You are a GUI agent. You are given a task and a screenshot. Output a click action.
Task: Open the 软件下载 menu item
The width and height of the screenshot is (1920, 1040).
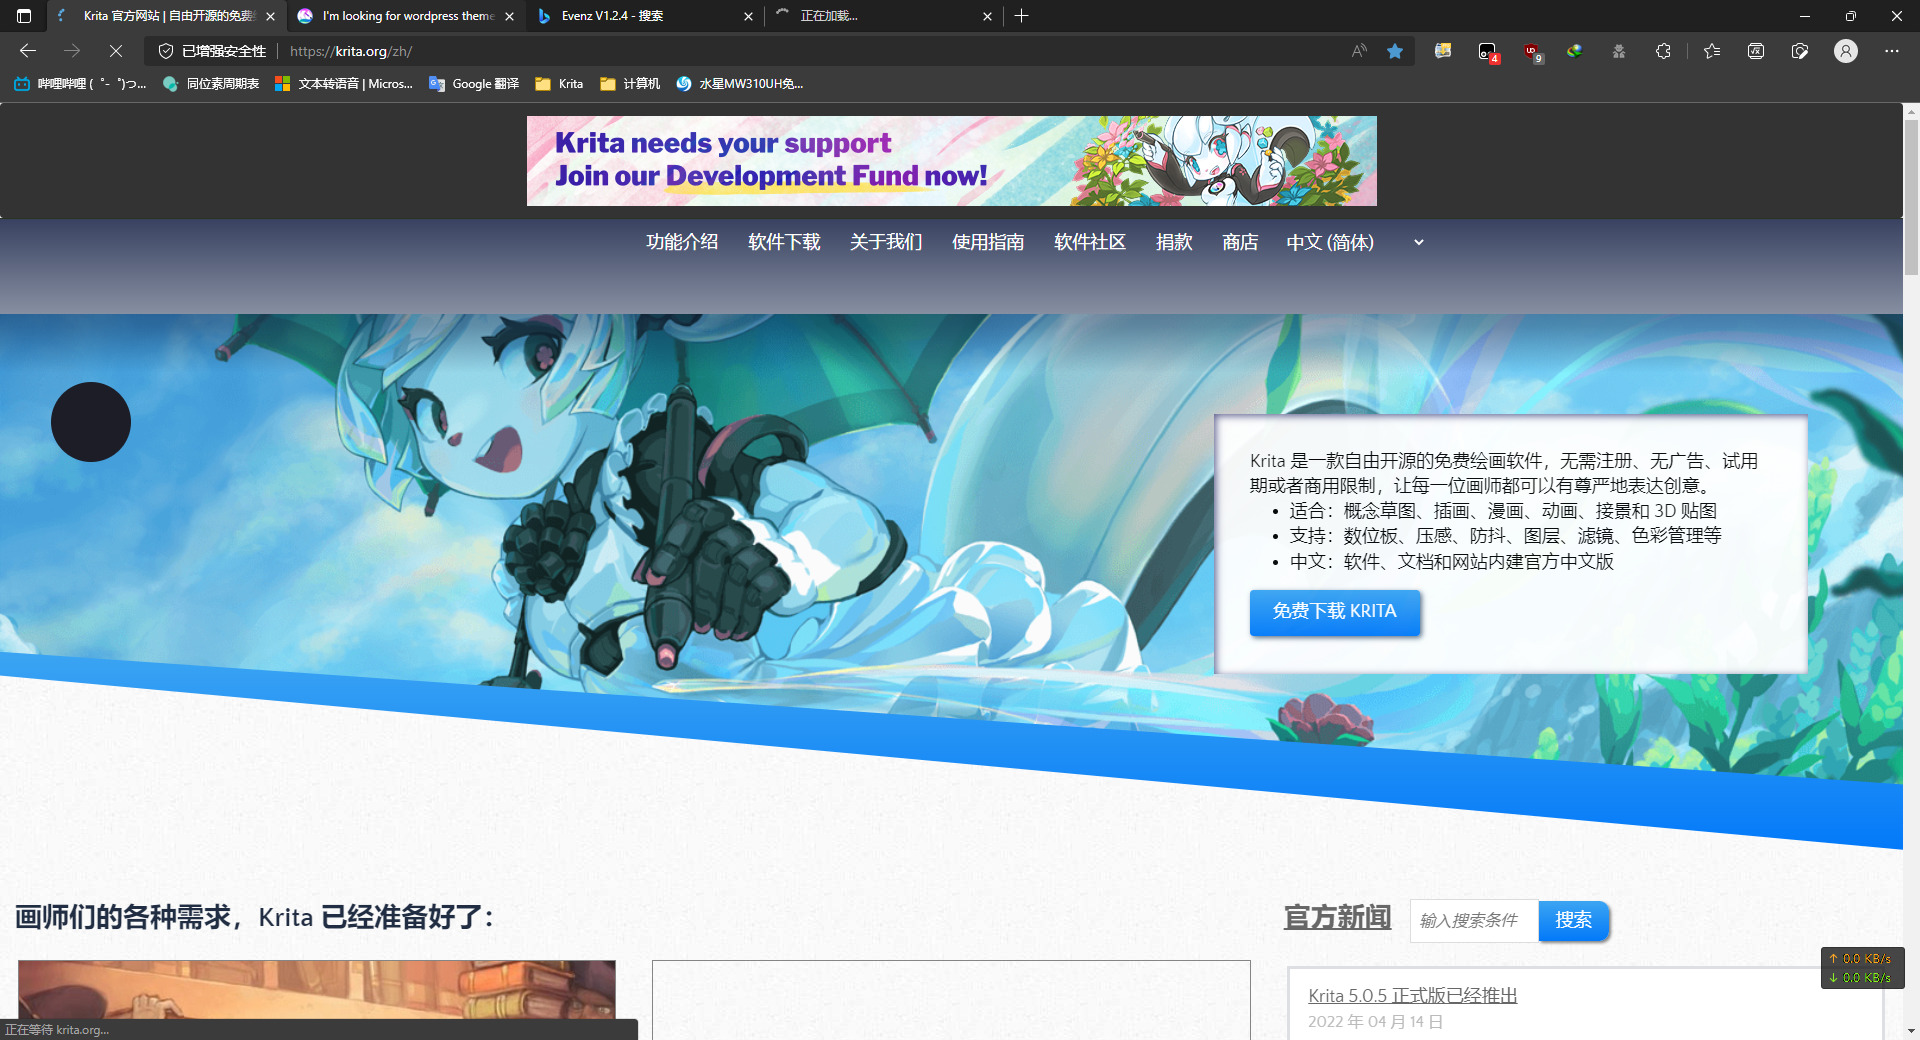pyautogui.click(x=784, y=242)
